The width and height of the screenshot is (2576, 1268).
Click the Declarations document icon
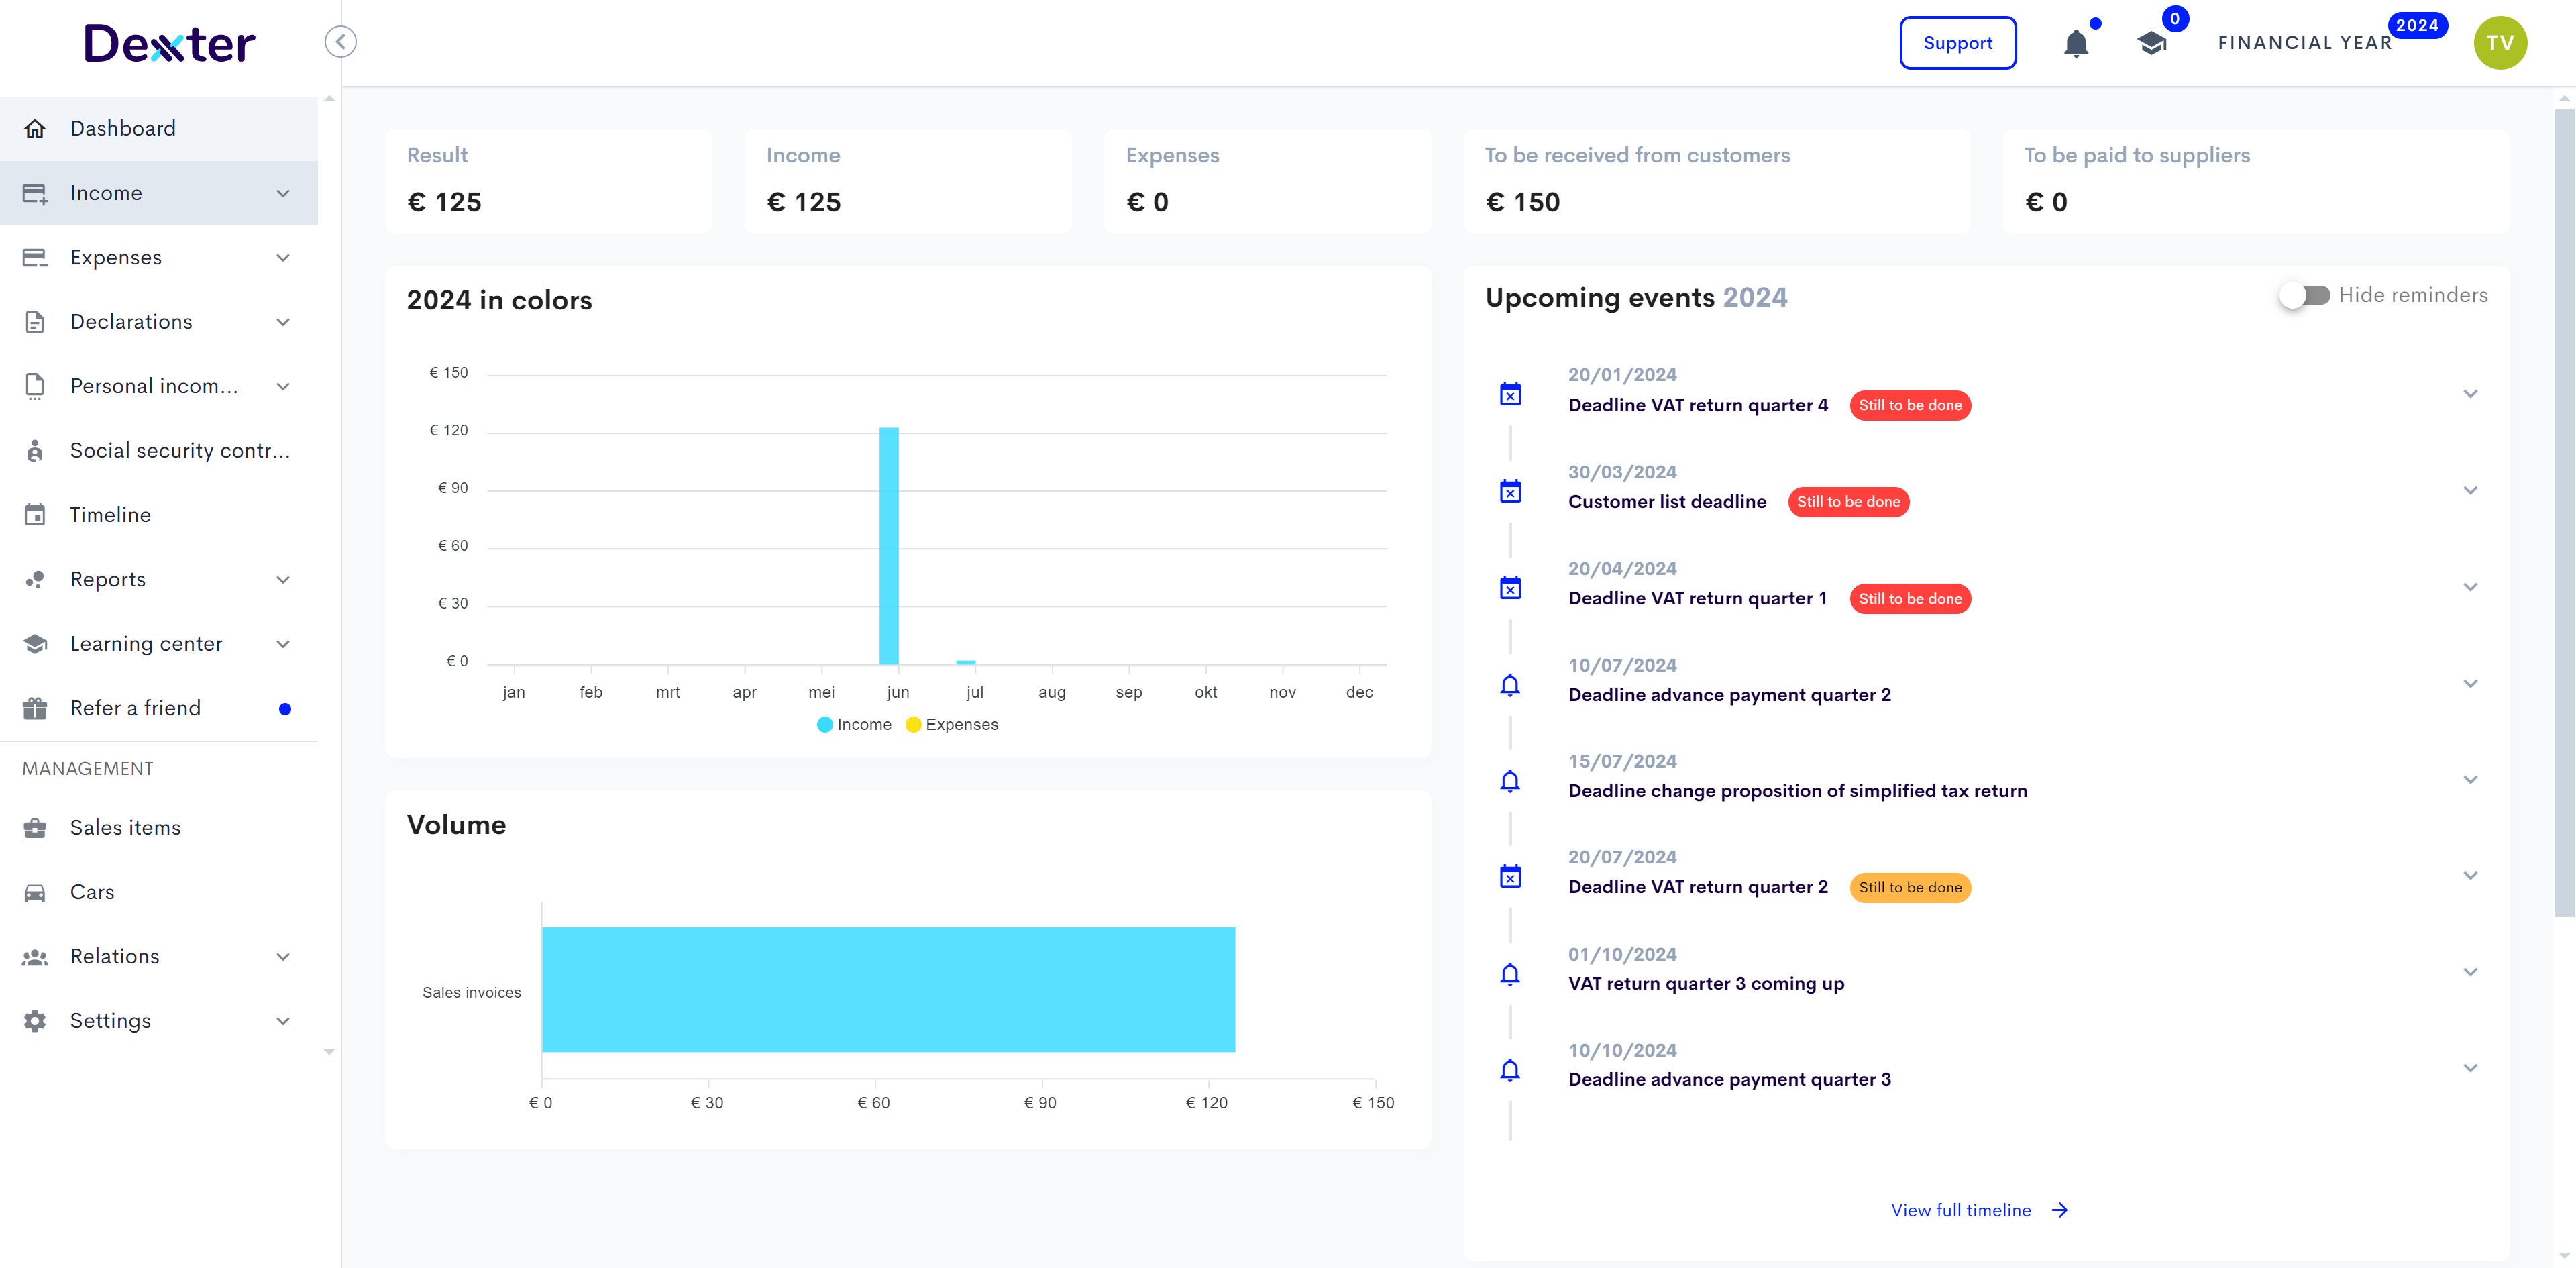coord(35,322)
